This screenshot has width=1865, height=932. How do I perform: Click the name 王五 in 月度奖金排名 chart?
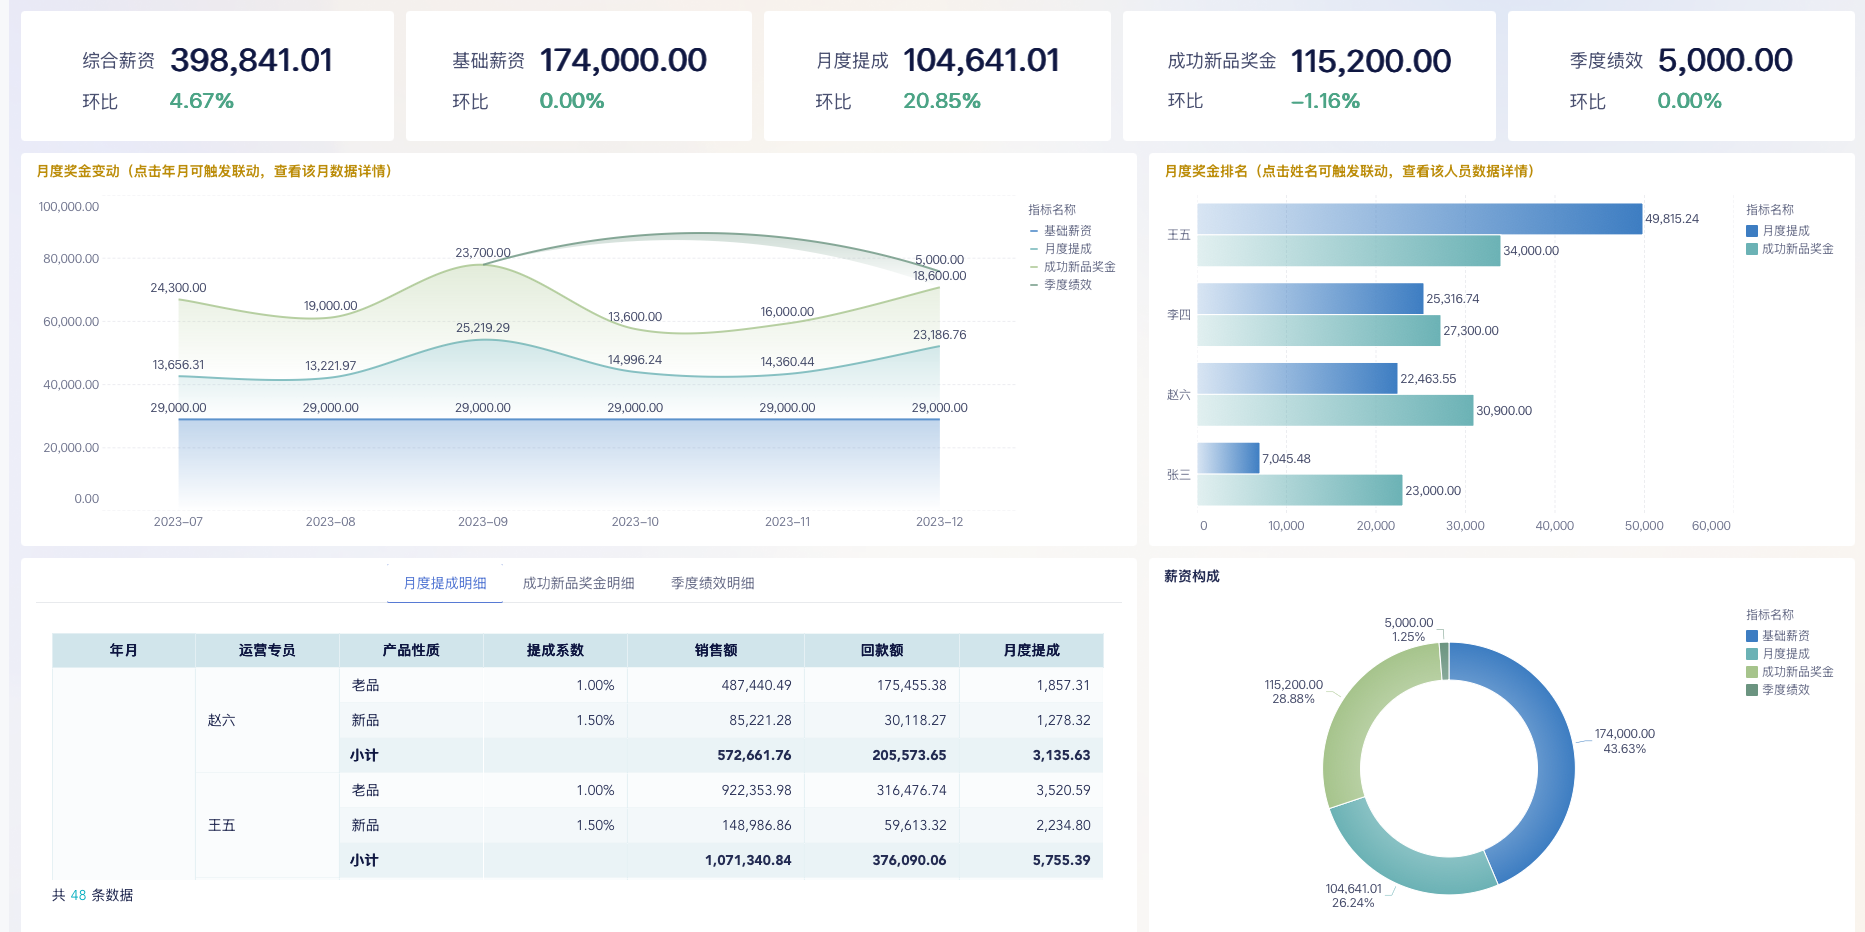click(1179, 235)
